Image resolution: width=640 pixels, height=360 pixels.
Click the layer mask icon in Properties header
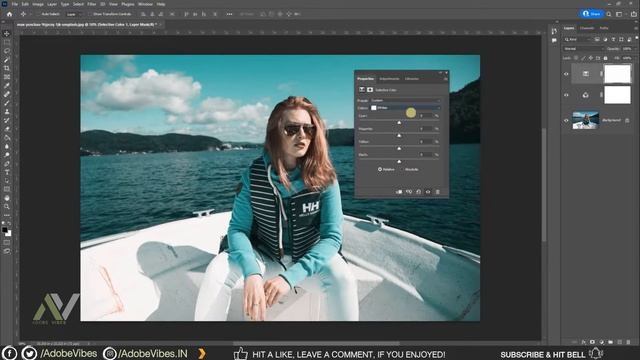[x=370, y=89]
